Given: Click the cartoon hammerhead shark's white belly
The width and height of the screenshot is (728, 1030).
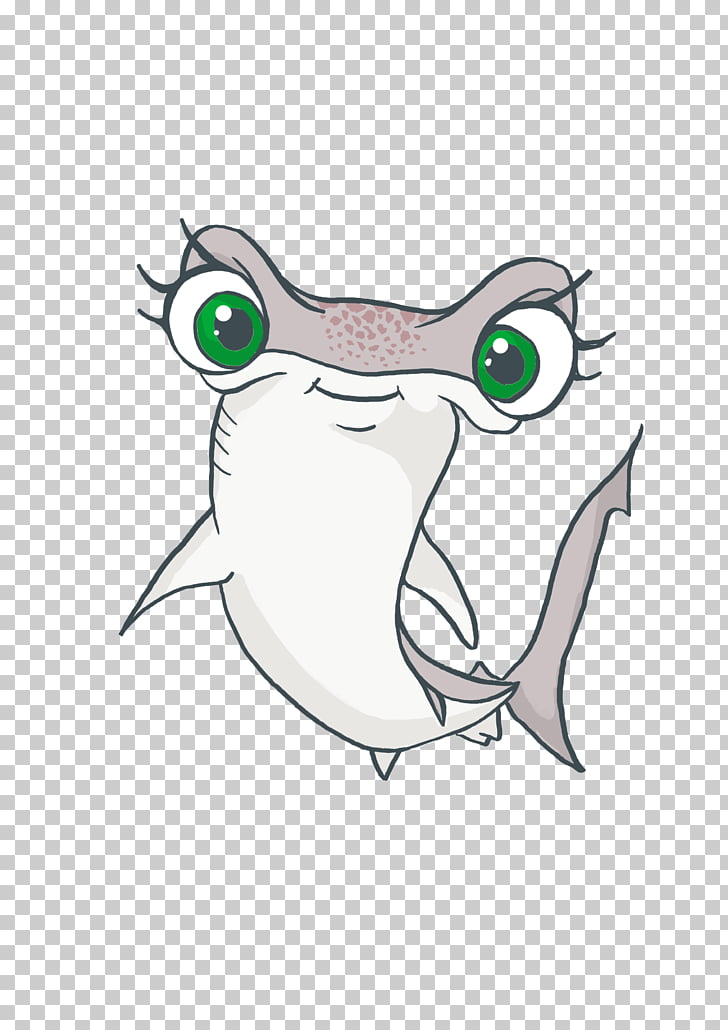Looking at the screenshot, I should (x=322, y=565).
